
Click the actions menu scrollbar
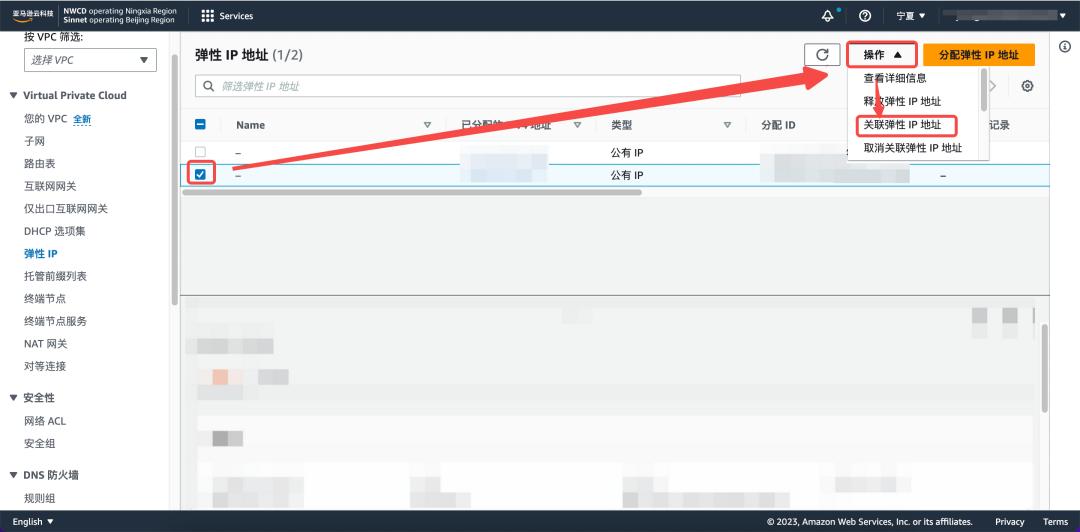click(x=984, y=90)
